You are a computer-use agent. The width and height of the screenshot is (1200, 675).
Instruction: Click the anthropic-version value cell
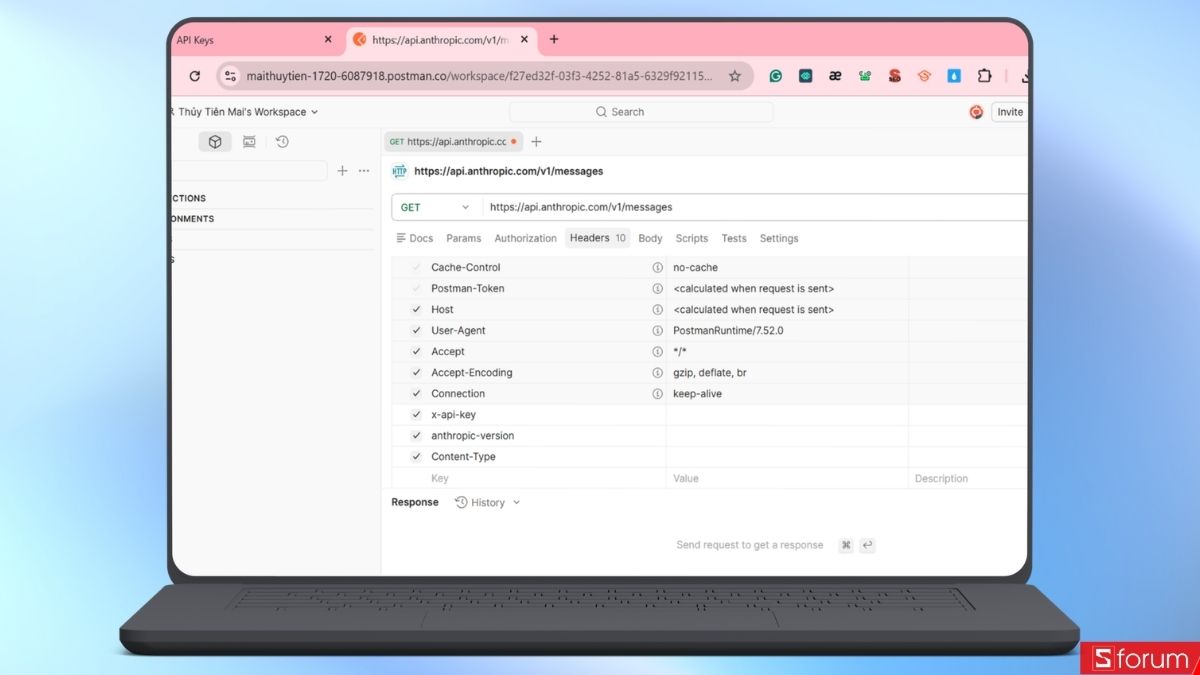coord(787,435)
